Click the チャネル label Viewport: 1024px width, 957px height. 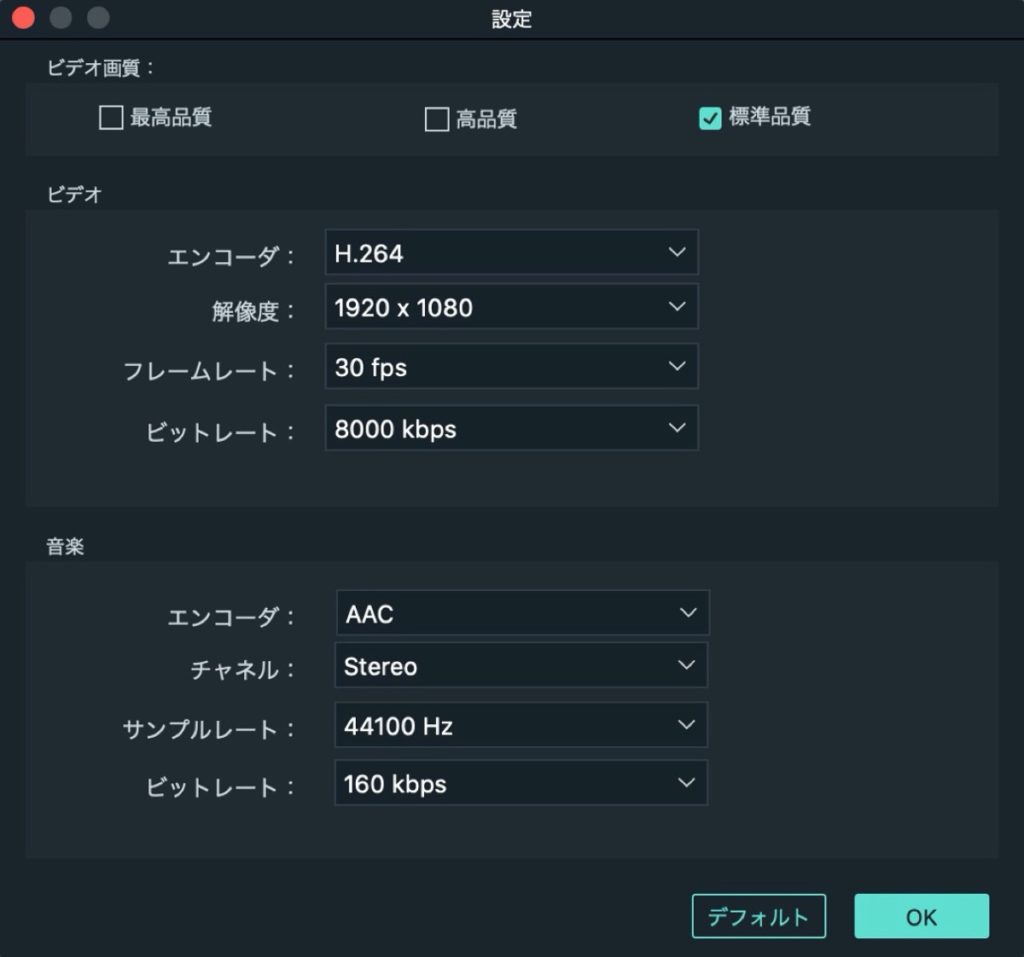point(242,670)
